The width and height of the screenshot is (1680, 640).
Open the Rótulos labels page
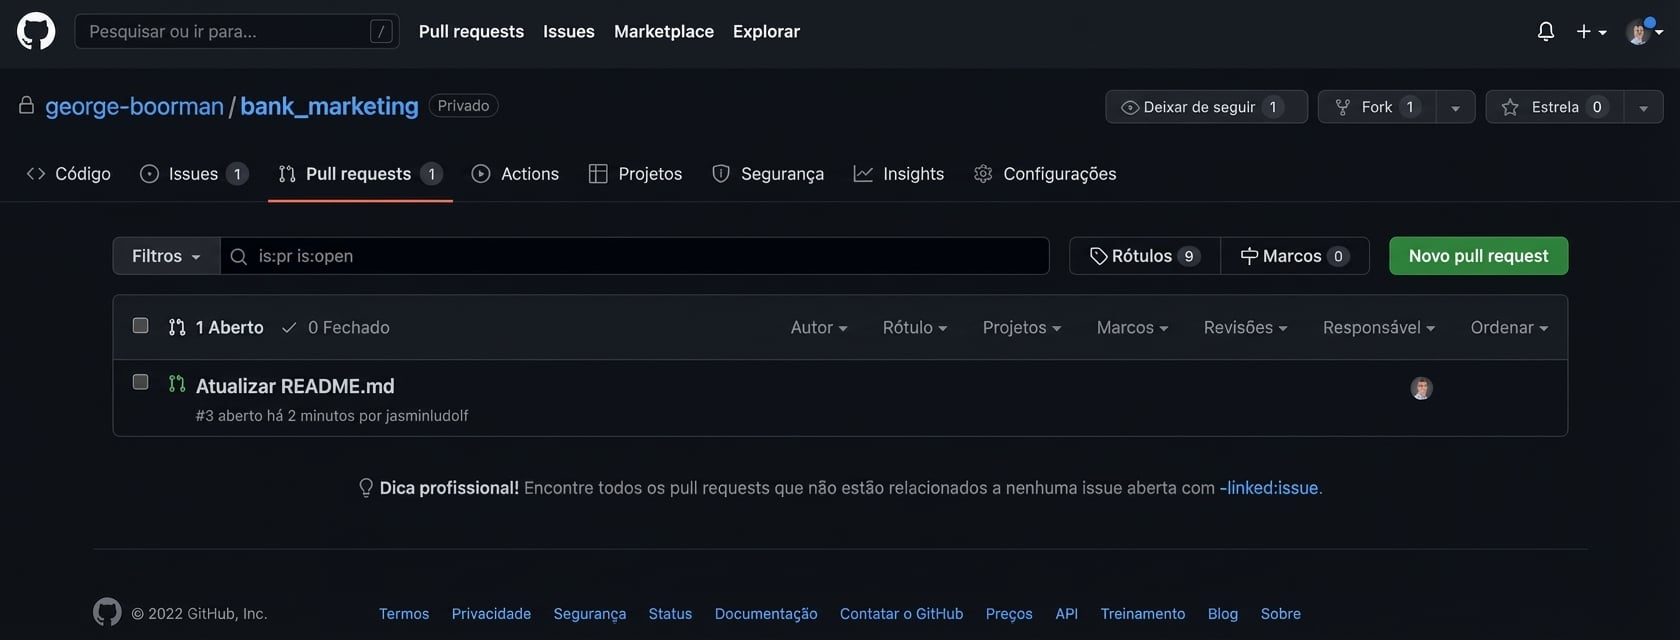pyautogui.click(x=1145, y=256)
